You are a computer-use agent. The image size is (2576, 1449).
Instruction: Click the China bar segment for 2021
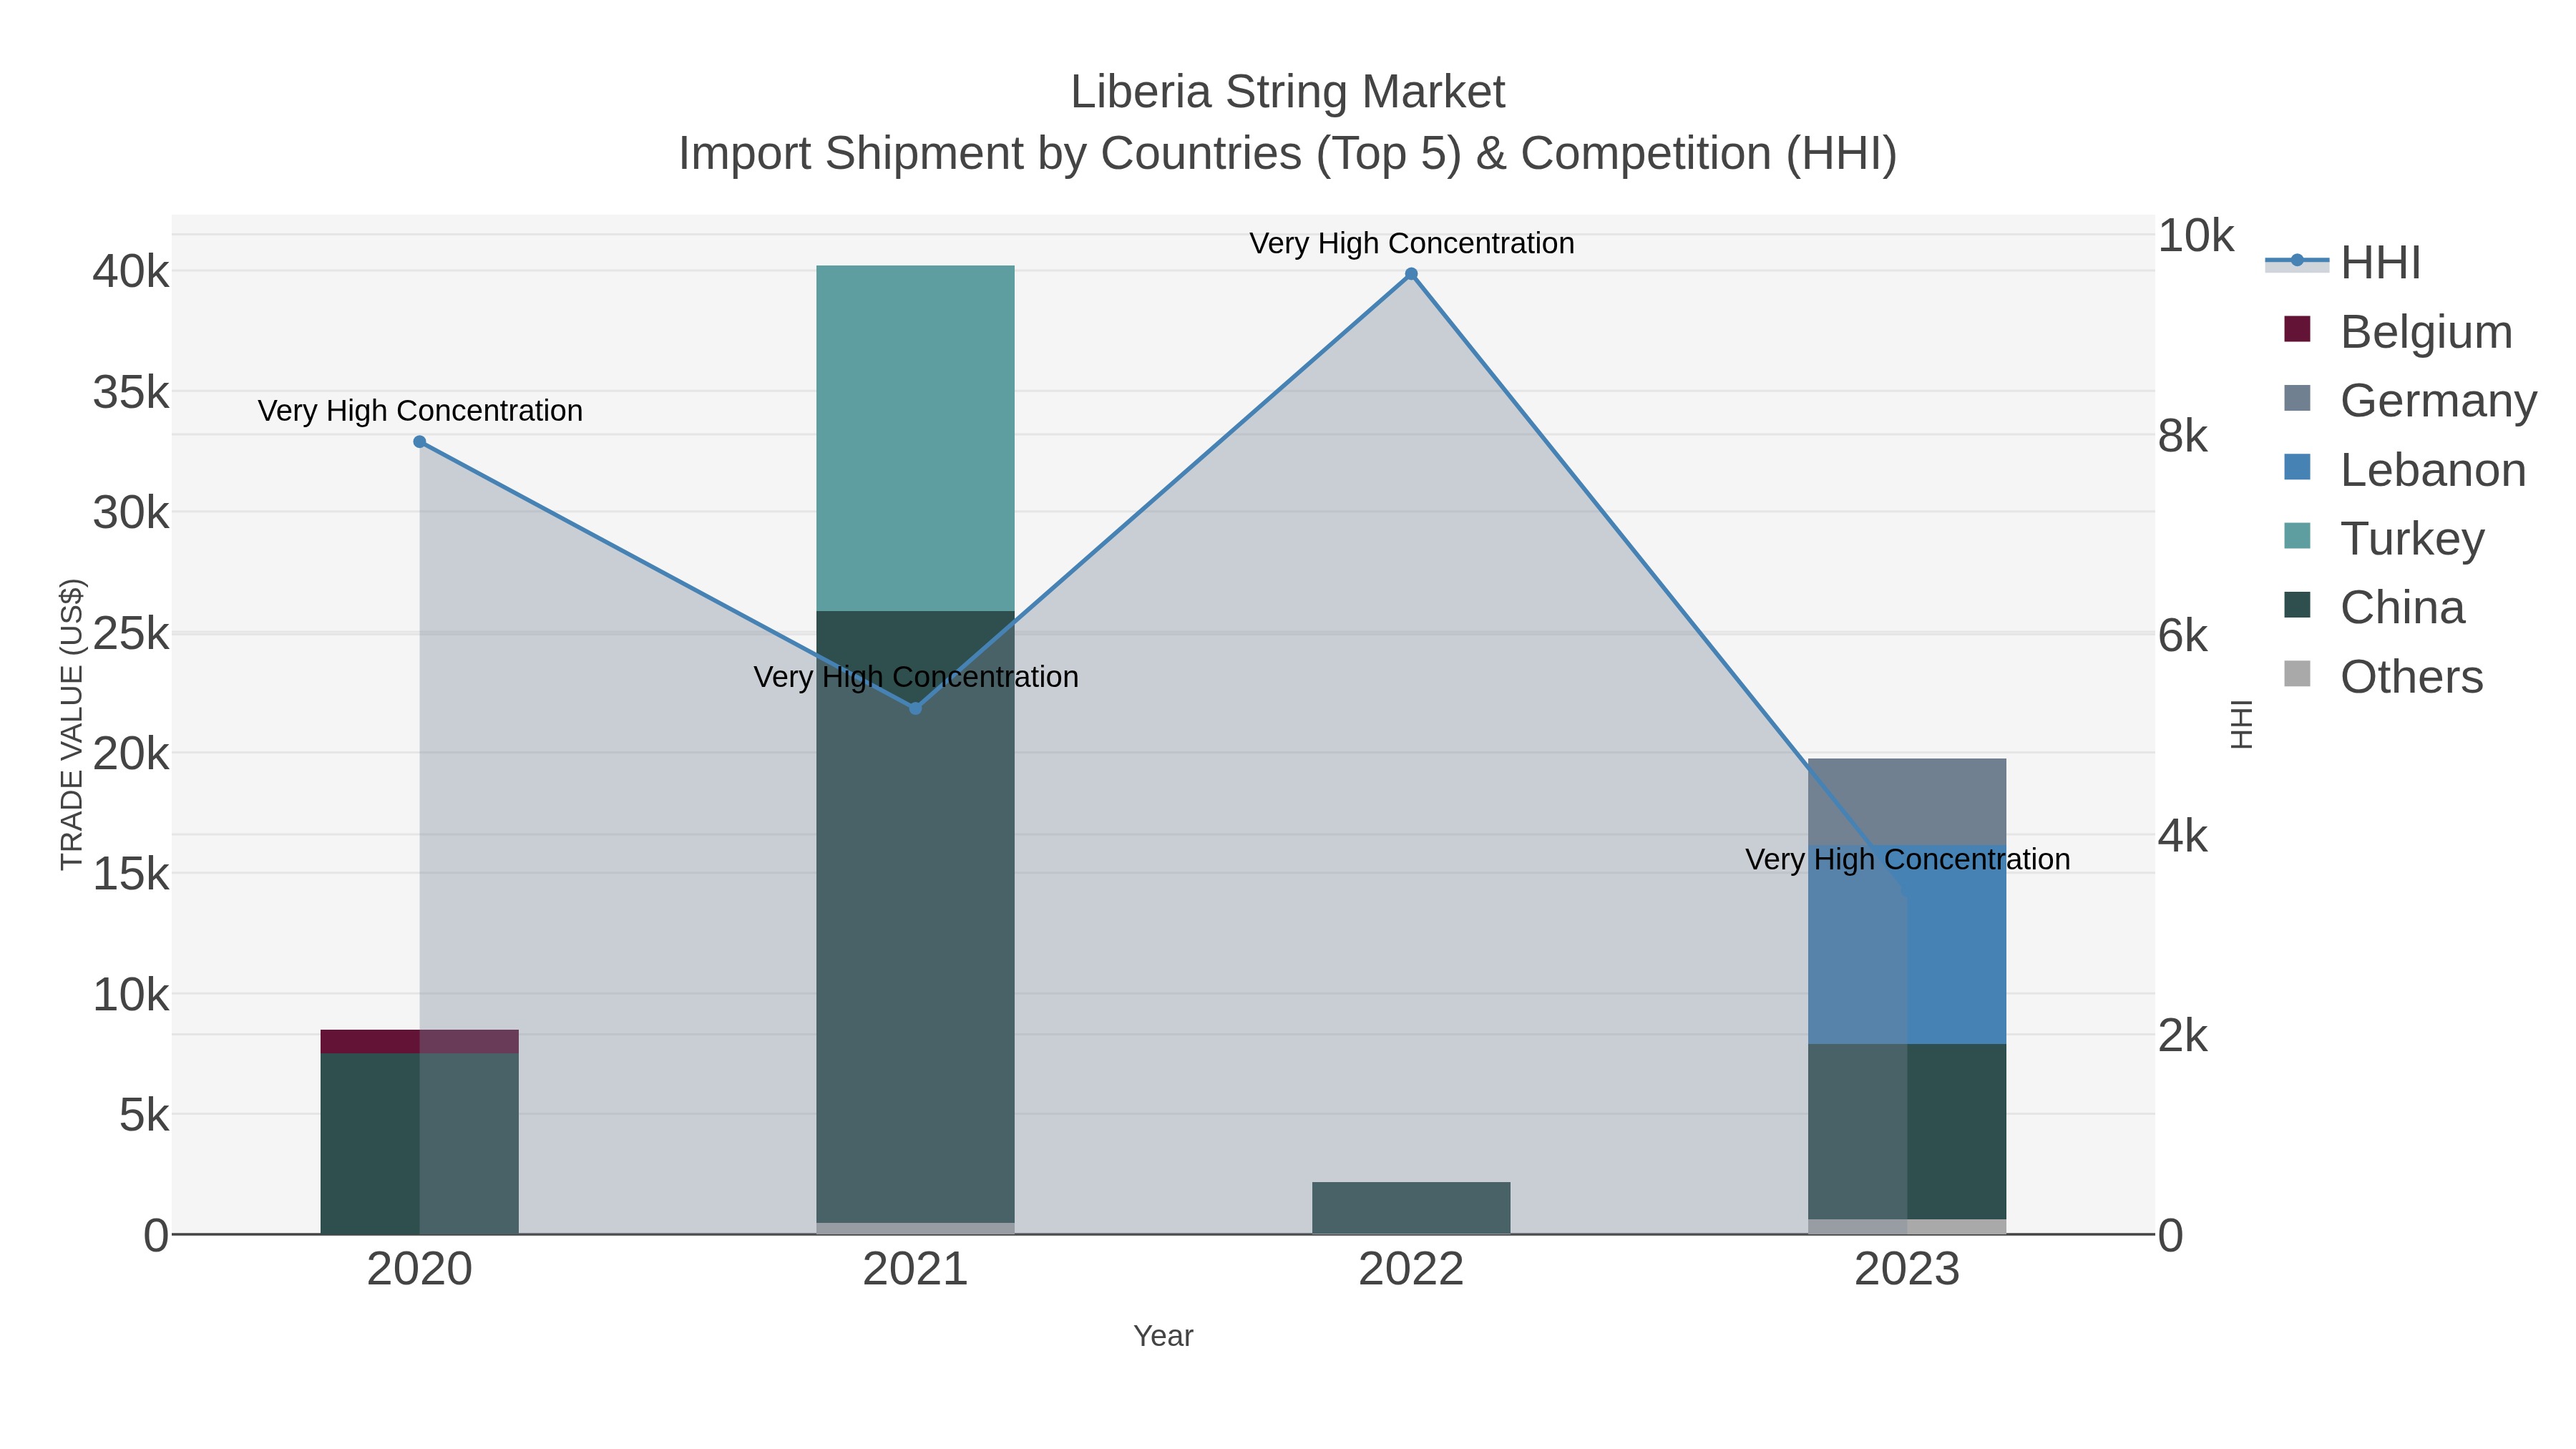915,917
